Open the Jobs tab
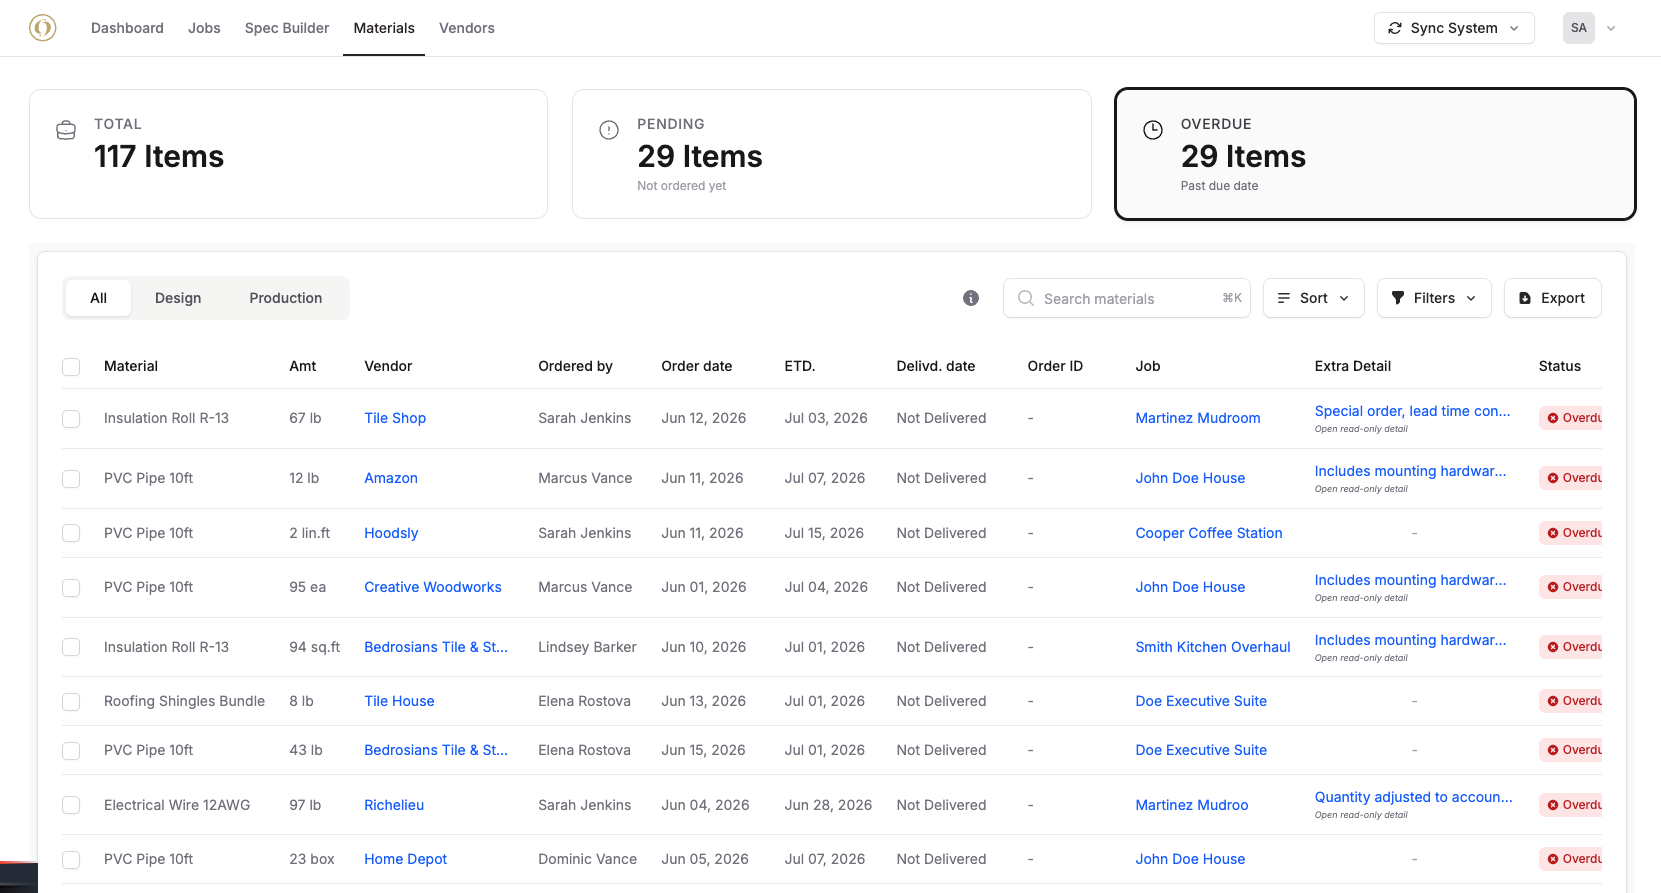This screenshot has height=893, width=1661. (x=204, y=28)
